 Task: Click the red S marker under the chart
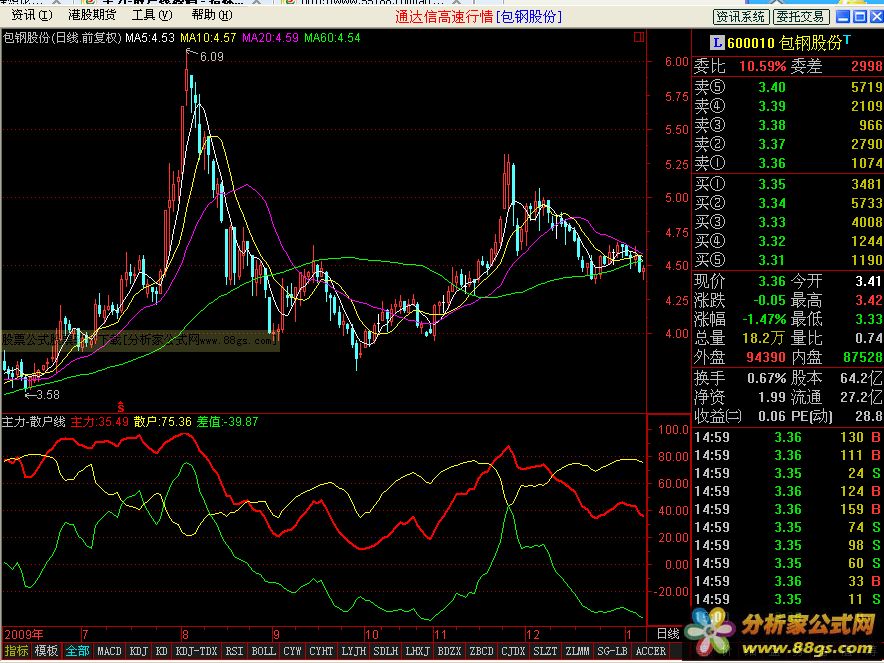[120, 405]
